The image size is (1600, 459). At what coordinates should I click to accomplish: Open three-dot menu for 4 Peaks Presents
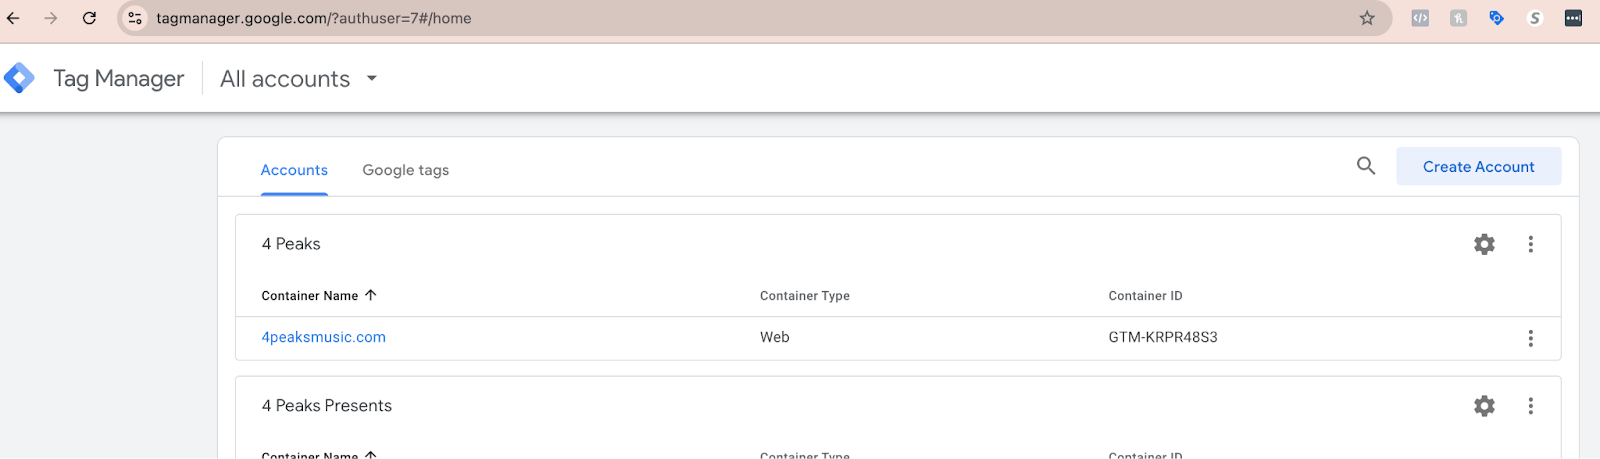click(1530, 406)
